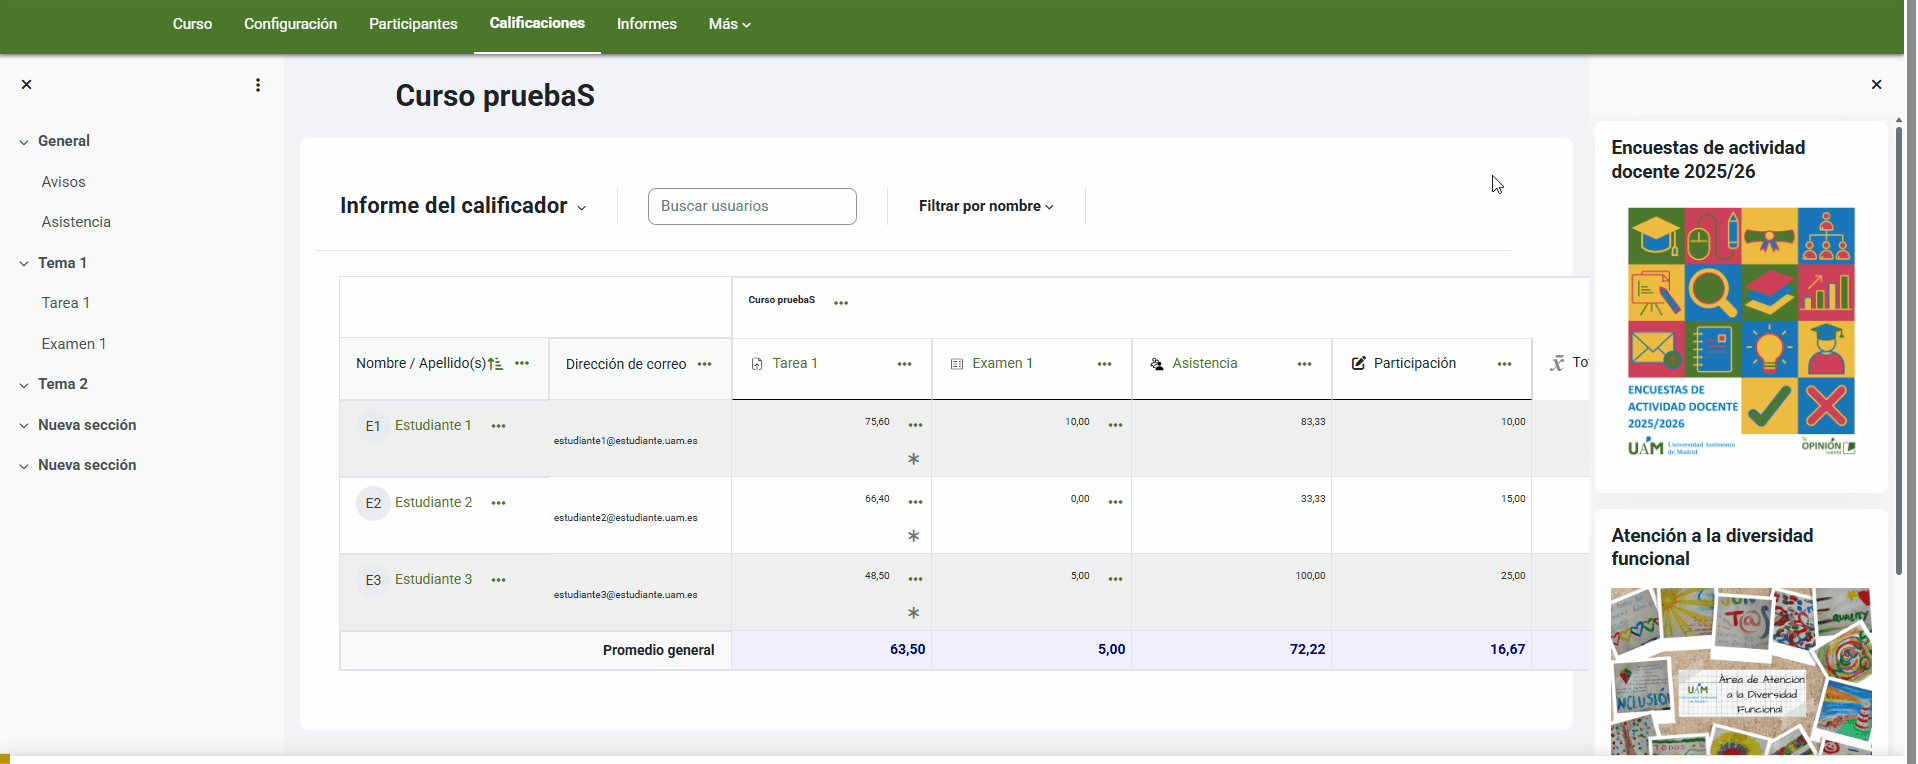Collapse the General section
Image resolution: width=1918 pixels, height=764 pixels.
(24, 142)
